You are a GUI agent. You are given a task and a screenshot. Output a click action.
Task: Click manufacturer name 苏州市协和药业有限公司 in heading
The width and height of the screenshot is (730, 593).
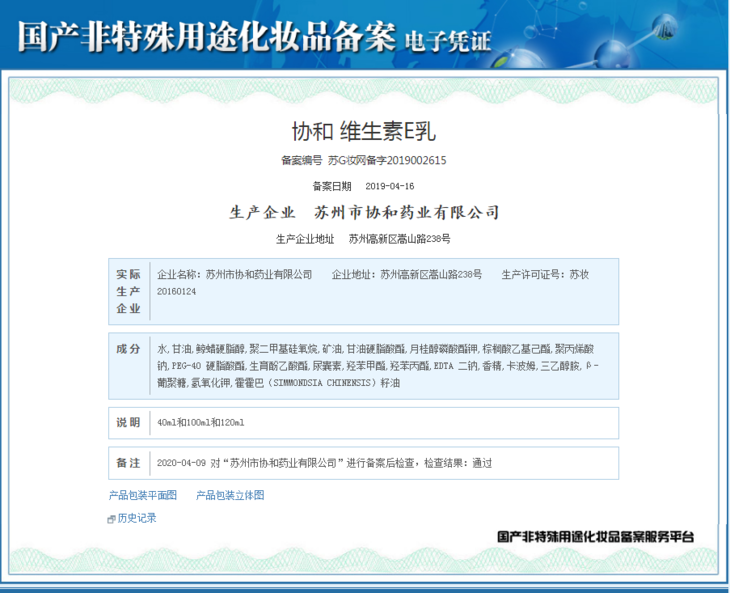(x=407, y=213)
